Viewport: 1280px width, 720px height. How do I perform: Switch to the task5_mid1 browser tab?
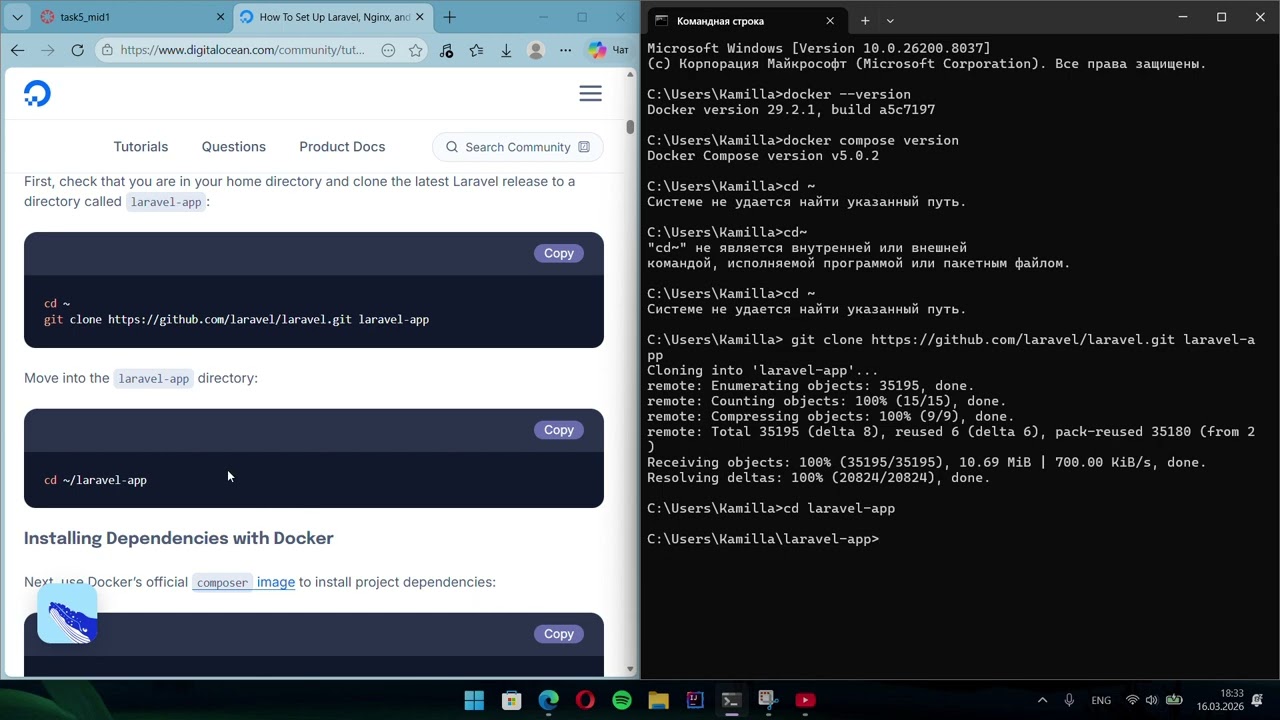click(130, 17)
